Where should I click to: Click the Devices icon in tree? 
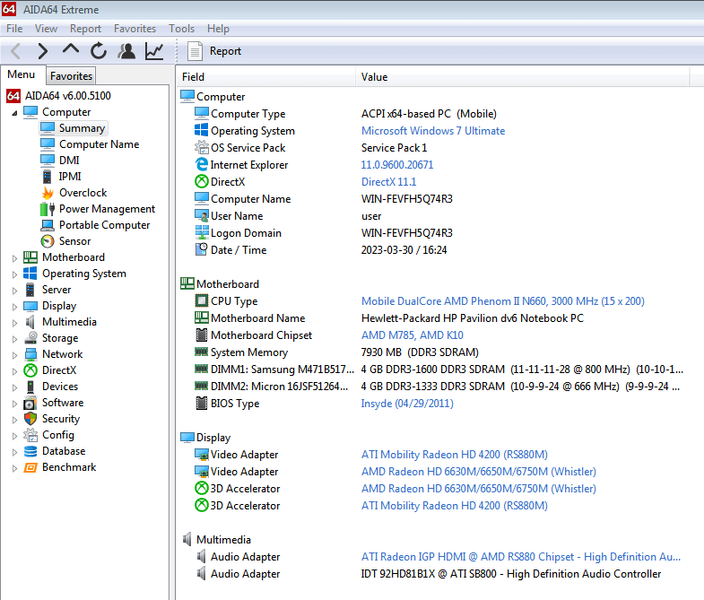30,387
